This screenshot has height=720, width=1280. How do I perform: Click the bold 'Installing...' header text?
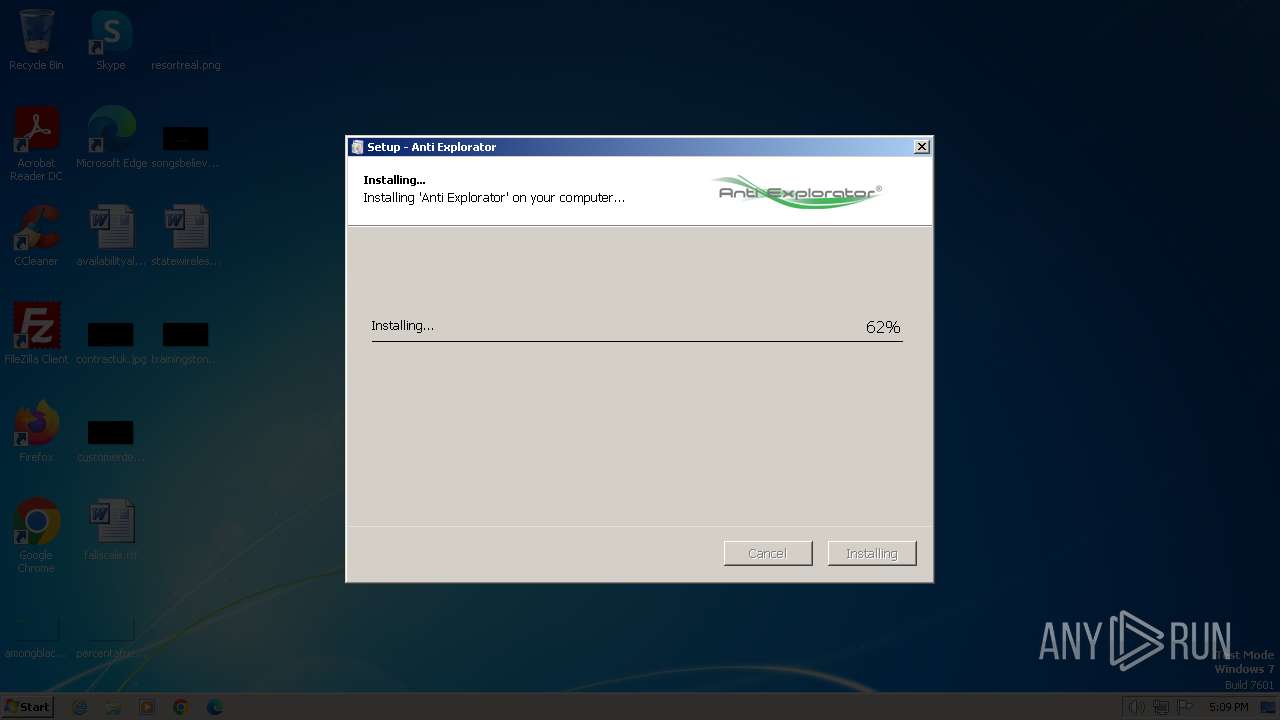394,180
